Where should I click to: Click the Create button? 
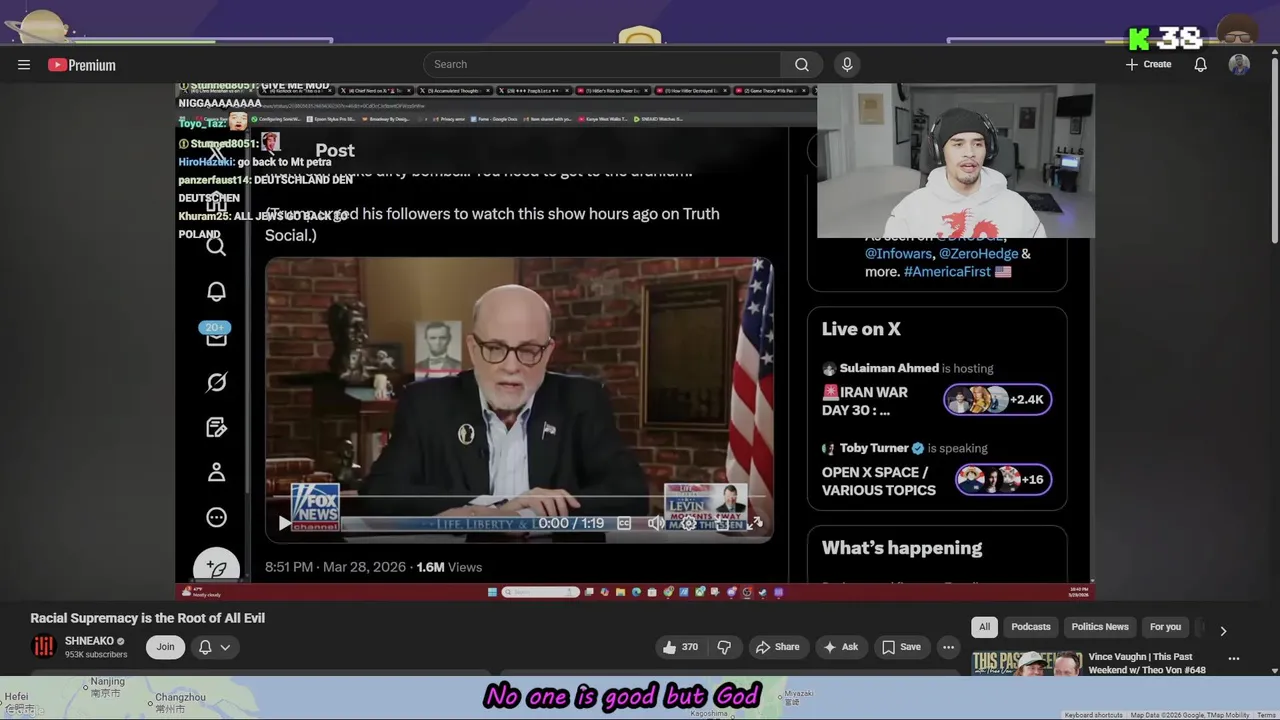[x=1148, y=65]
